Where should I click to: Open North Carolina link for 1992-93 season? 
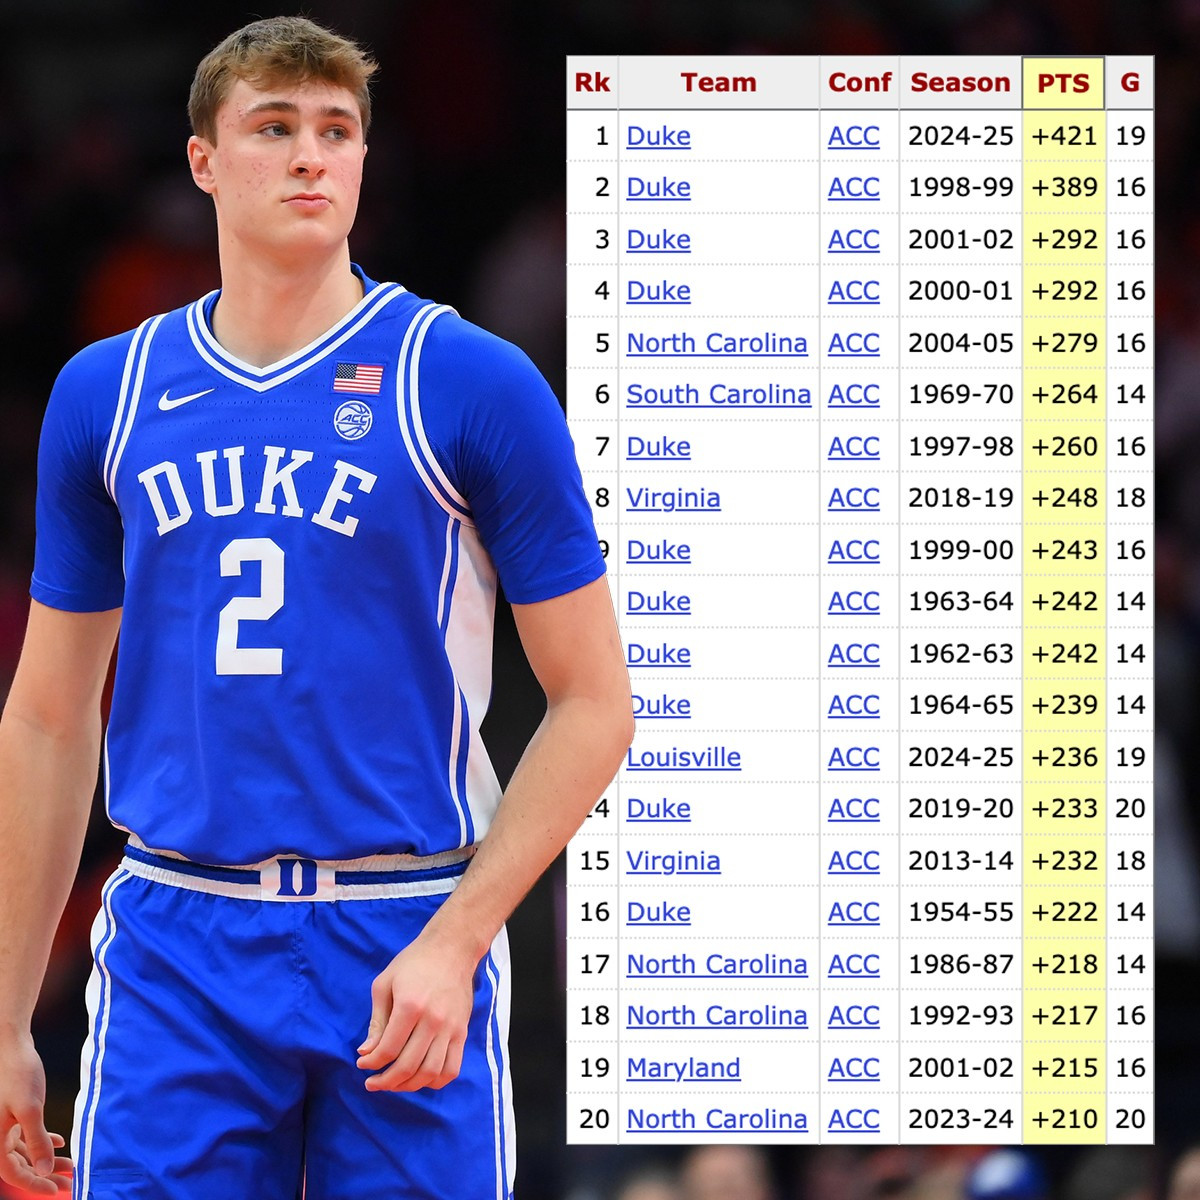[x=716, y=1016]
